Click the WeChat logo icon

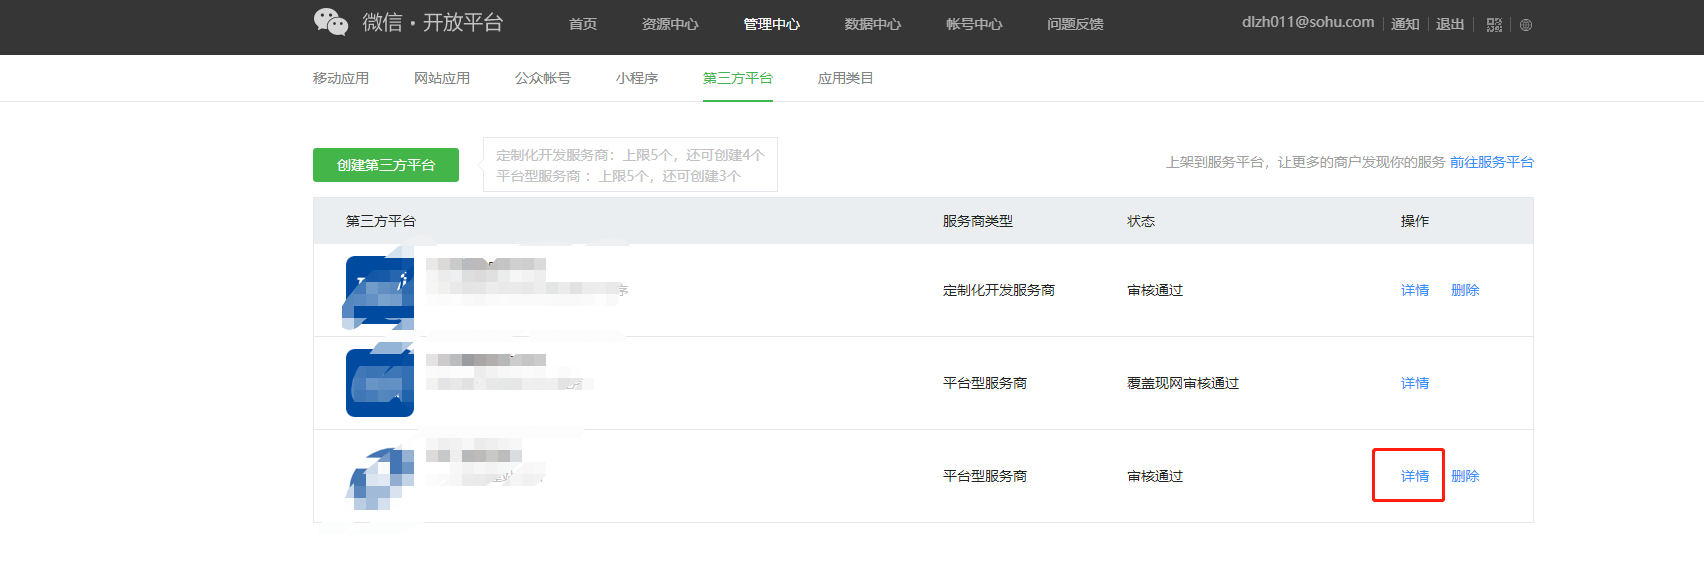[x=331, y=22]
